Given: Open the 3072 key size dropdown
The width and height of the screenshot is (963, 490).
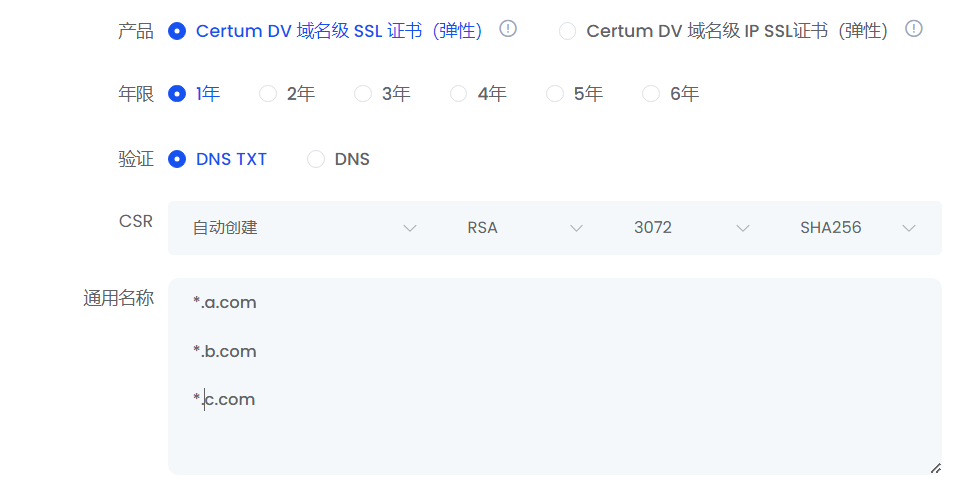Looking at the screenshot, I should coord(691,228).
